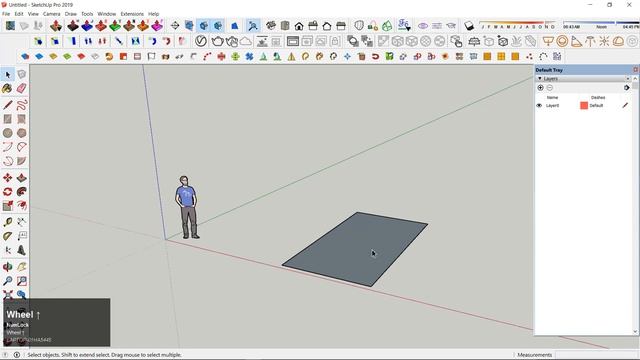Pick the Follow Me tool

pos(22,191)
